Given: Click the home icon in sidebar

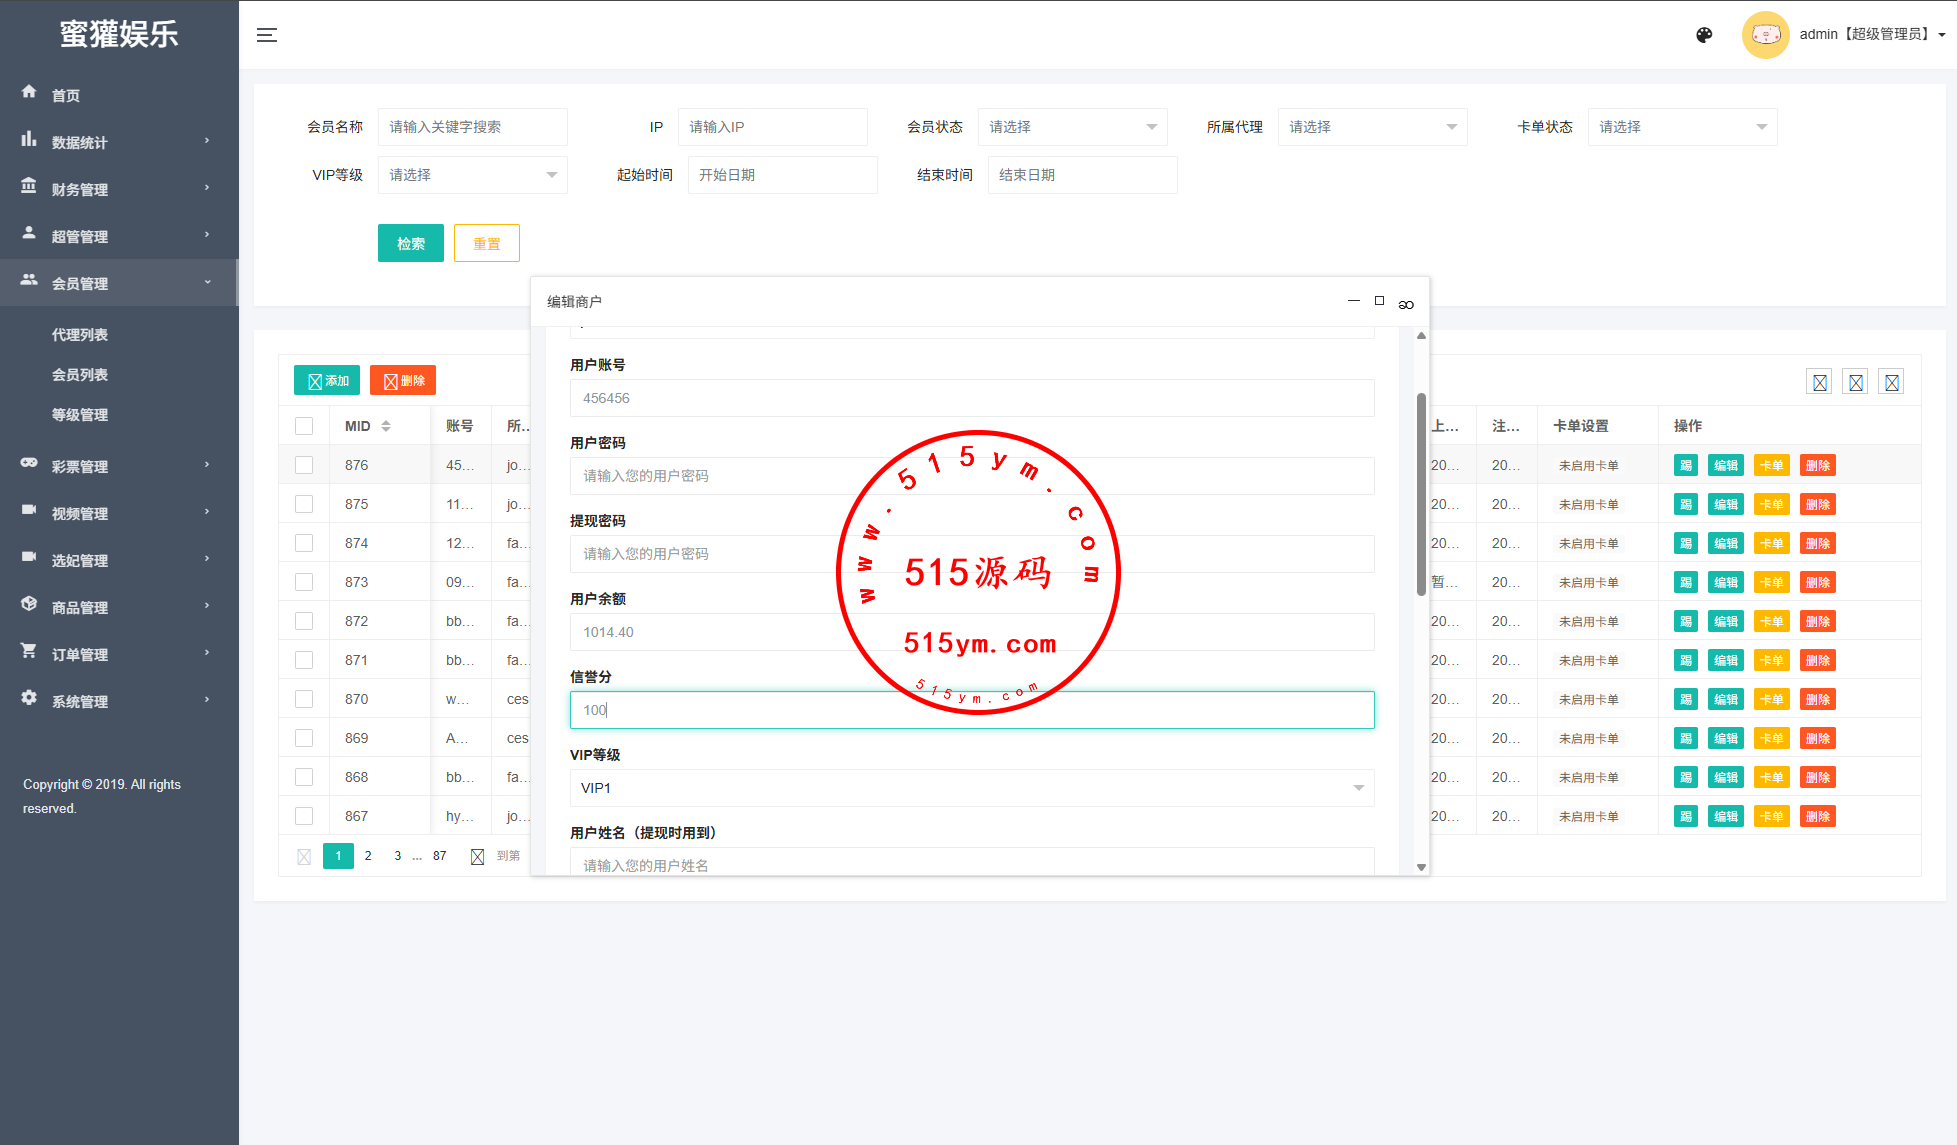Looking at the screenshot, I should click(29, 92).
